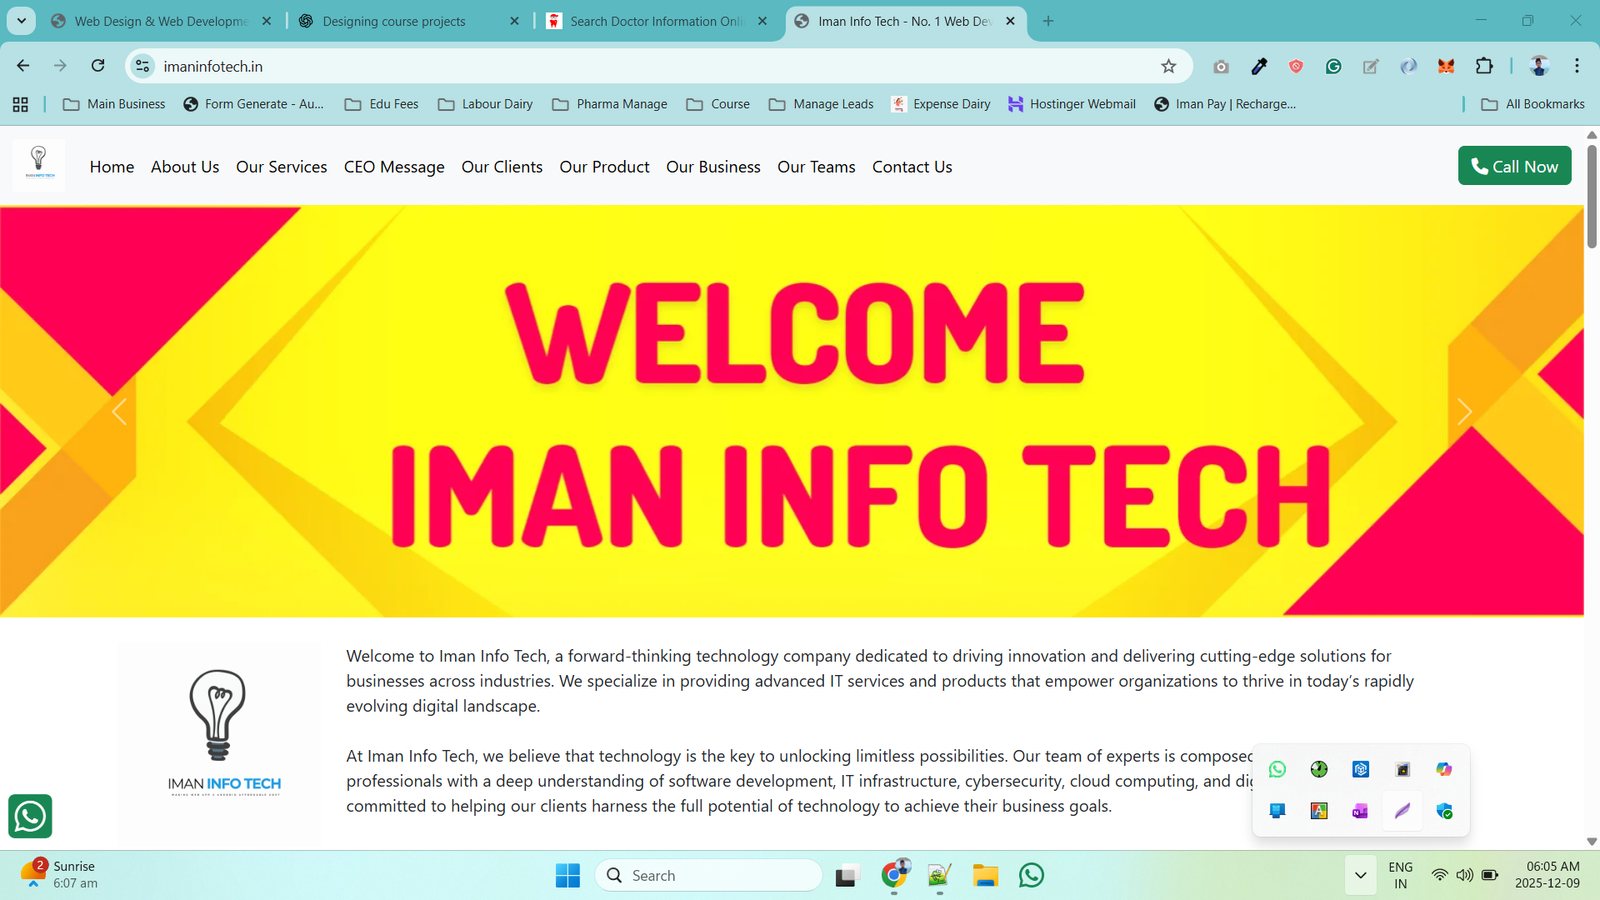Screen dimensions: 1600x900
Task: Bookmark this page with the star icon
Action: click(x=1168, y=66)
